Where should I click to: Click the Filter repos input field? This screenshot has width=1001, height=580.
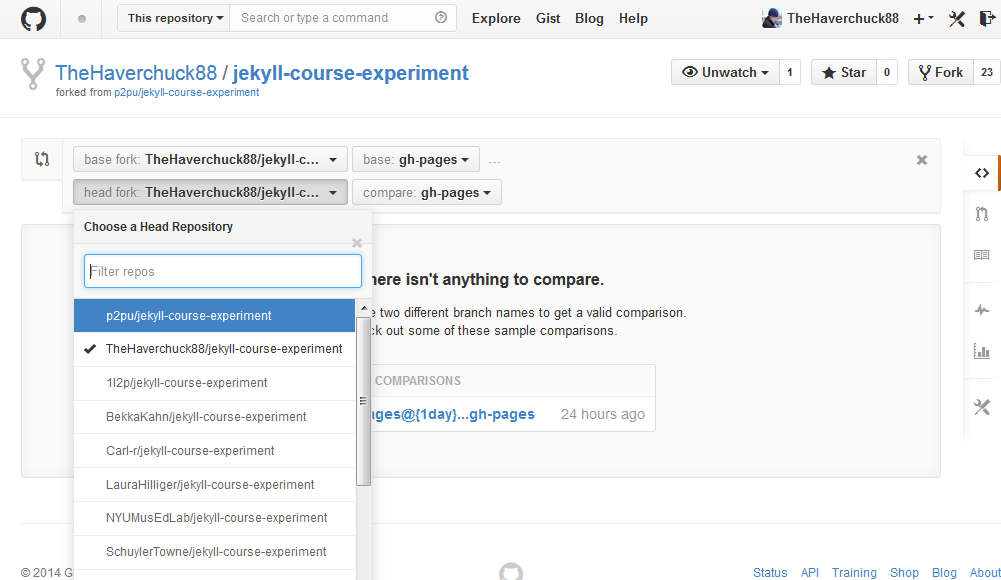coord(223,271)
